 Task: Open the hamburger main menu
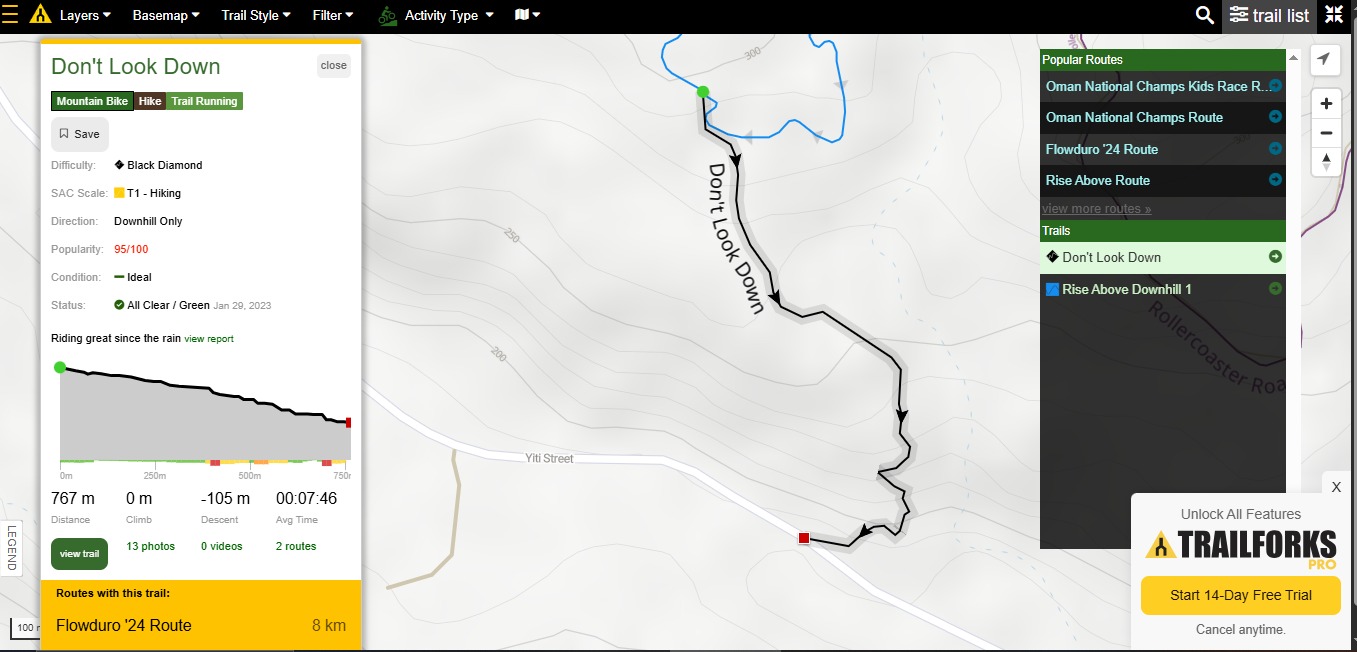[x=10, y=15]
